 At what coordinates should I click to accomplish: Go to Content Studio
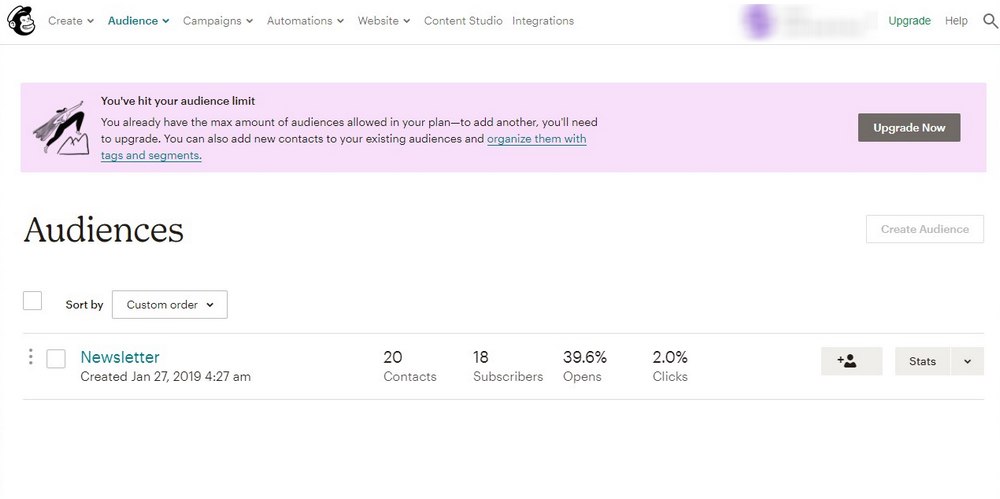click(463, 21)
